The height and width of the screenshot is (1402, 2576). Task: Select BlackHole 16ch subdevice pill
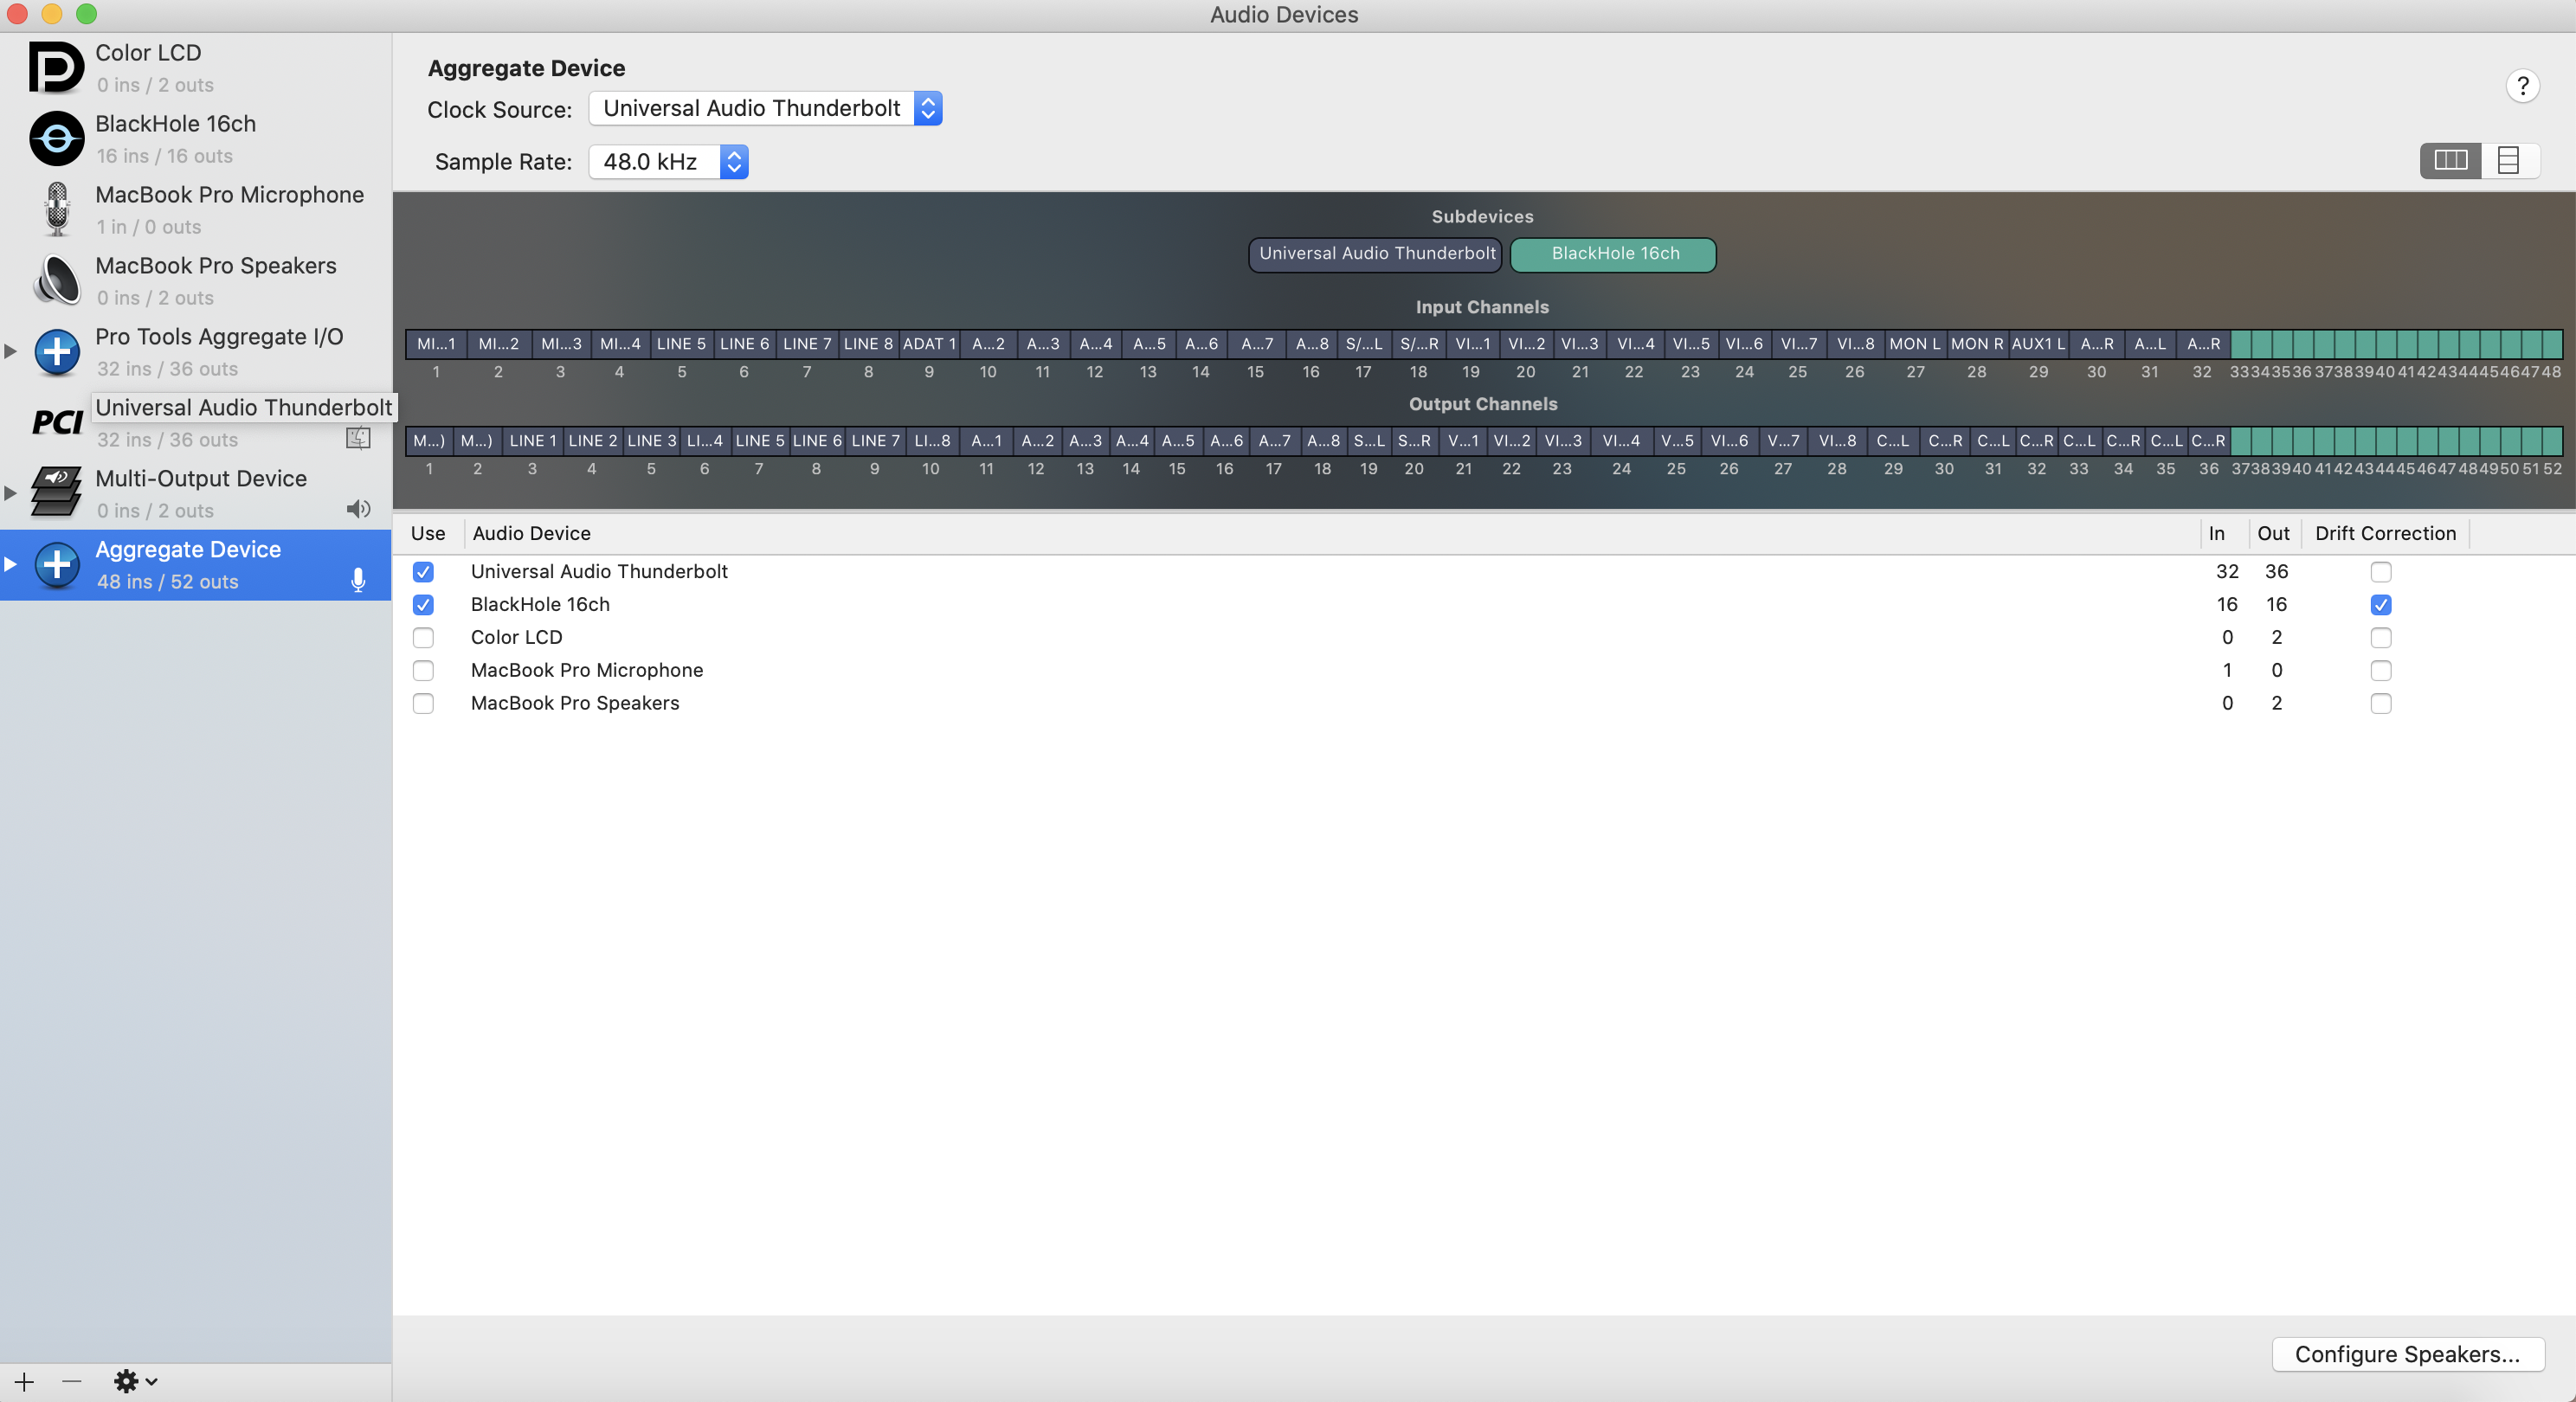click(x=1613, y=254)
